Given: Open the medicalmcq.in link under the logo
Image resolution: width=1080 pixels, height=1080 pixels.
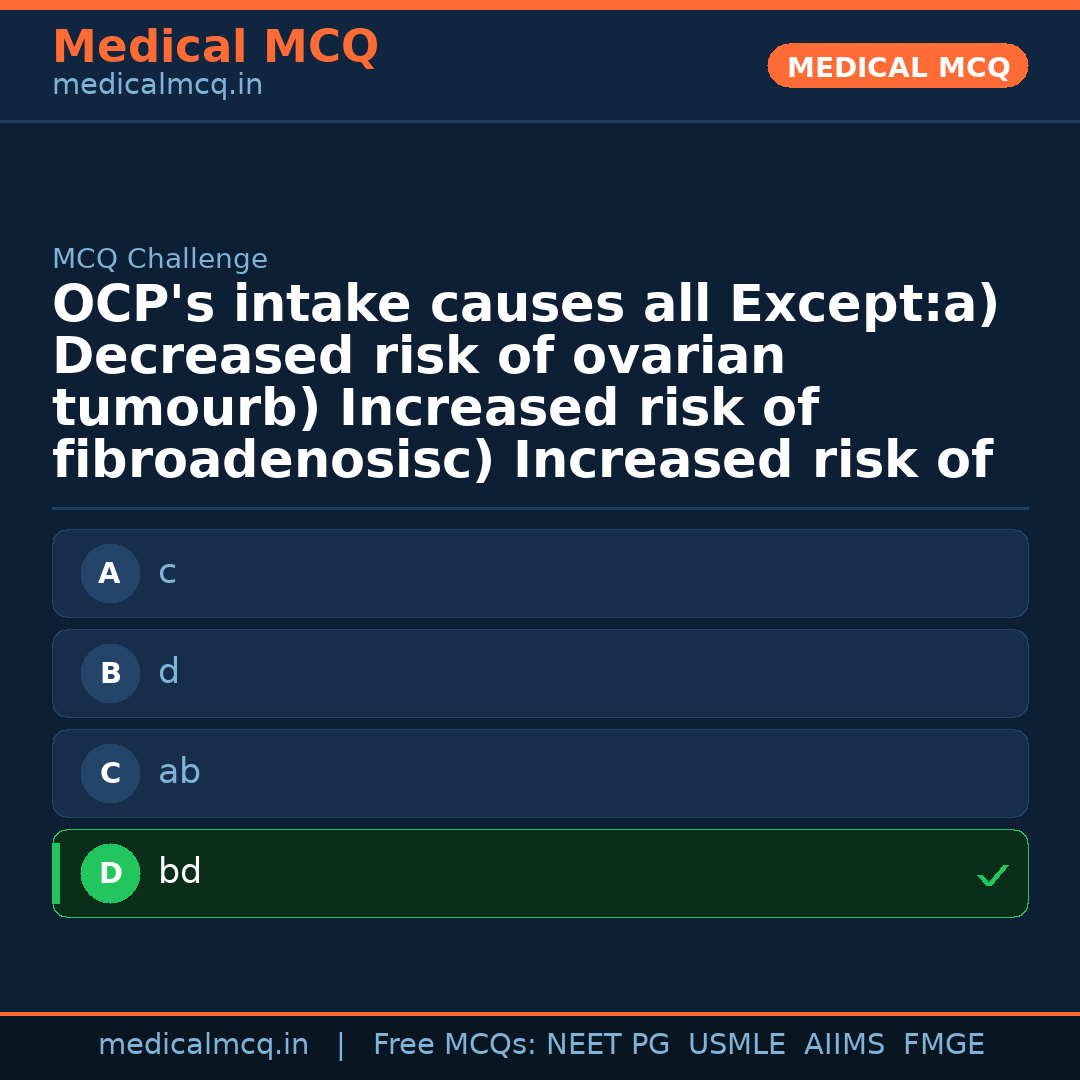Looking at the screenshot, I should click(x=157, y=84).
